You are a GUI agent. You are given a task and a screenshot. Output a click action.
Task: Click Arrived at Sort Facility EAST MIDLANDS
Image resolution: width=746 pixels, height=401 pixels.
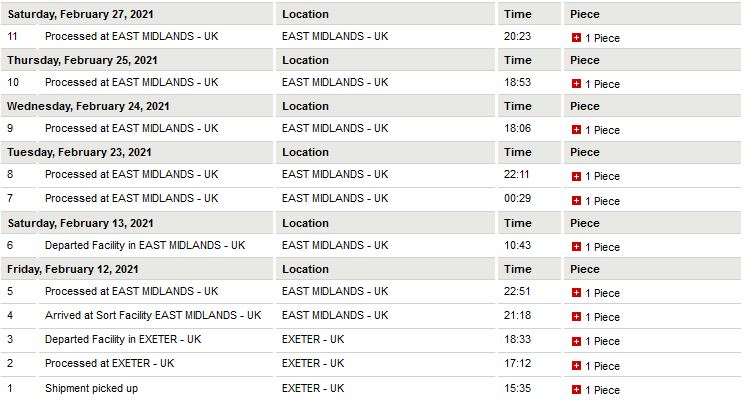(x=153, y=315)
